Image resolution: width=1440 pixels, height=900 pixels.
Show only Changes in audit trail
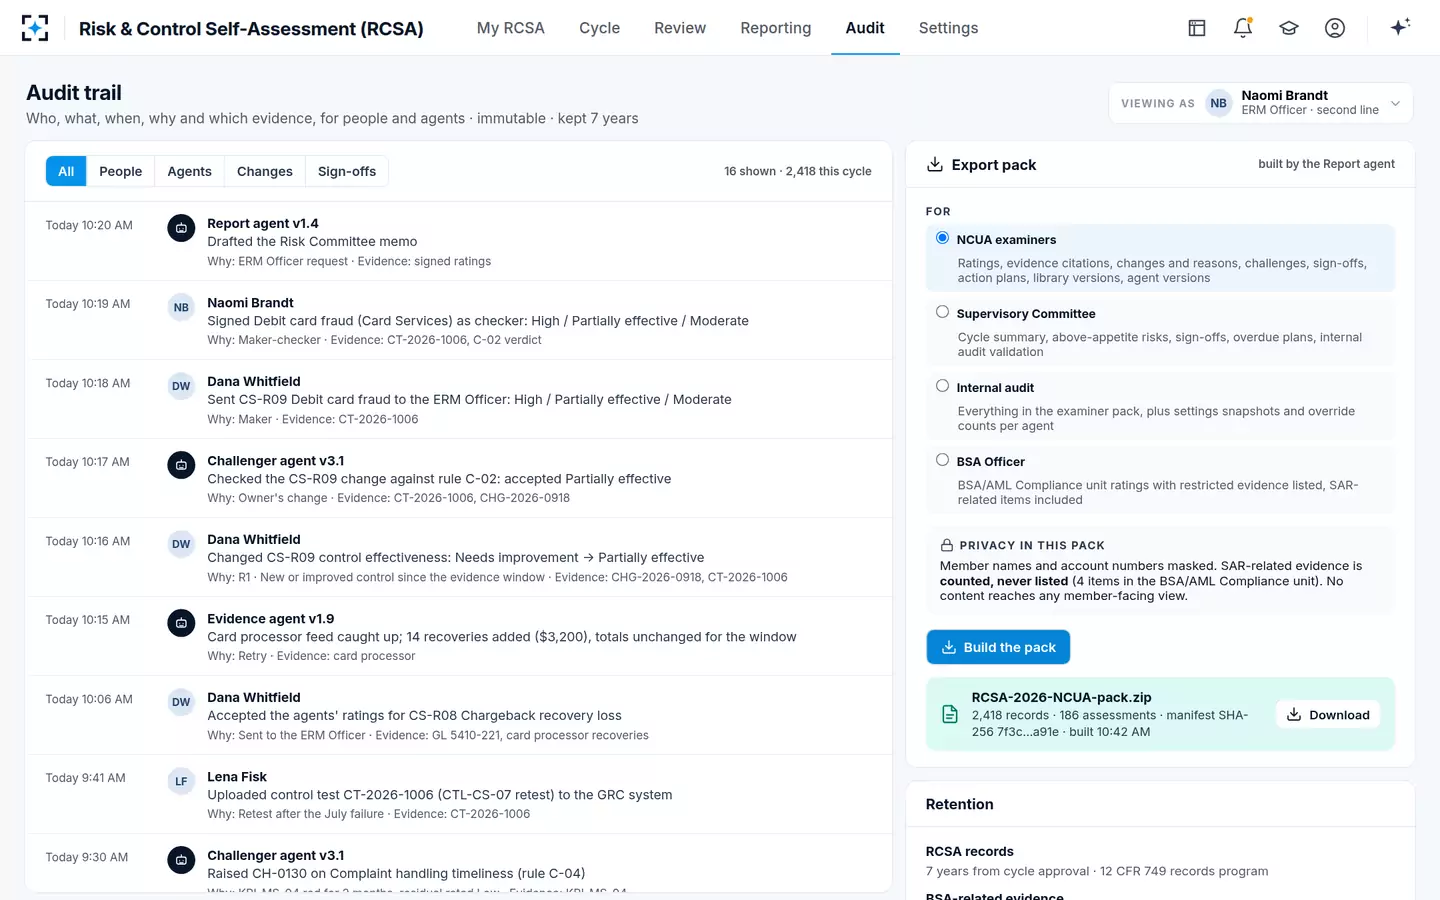[265, 171]
